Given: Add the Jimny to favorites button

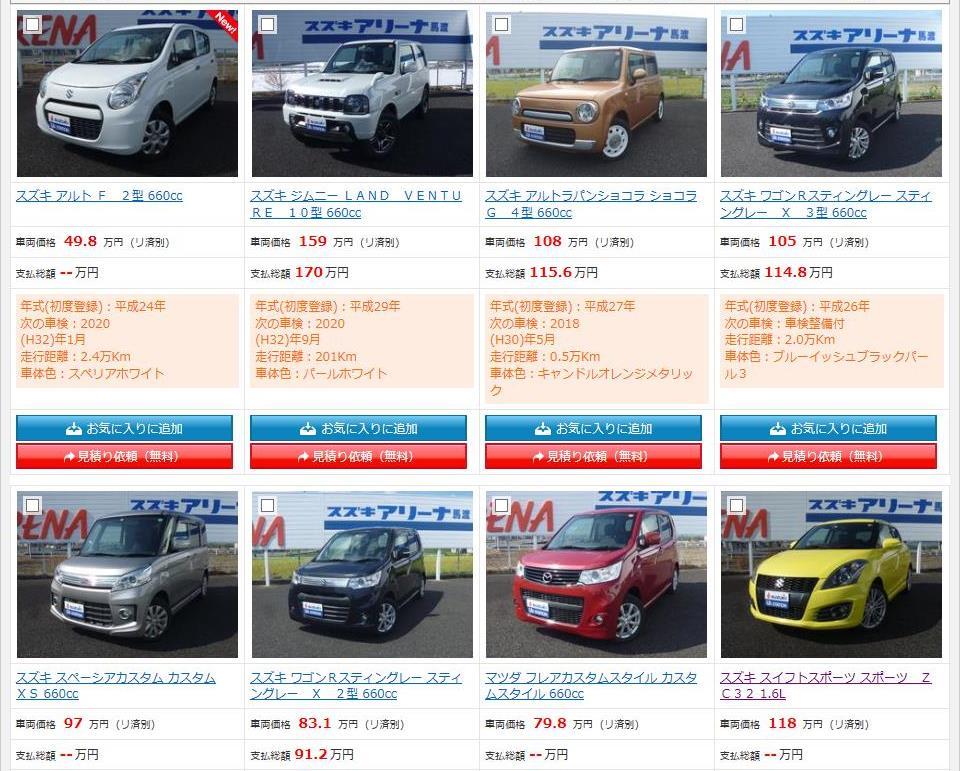Looking at the screenshot, I should pos(358,429).
